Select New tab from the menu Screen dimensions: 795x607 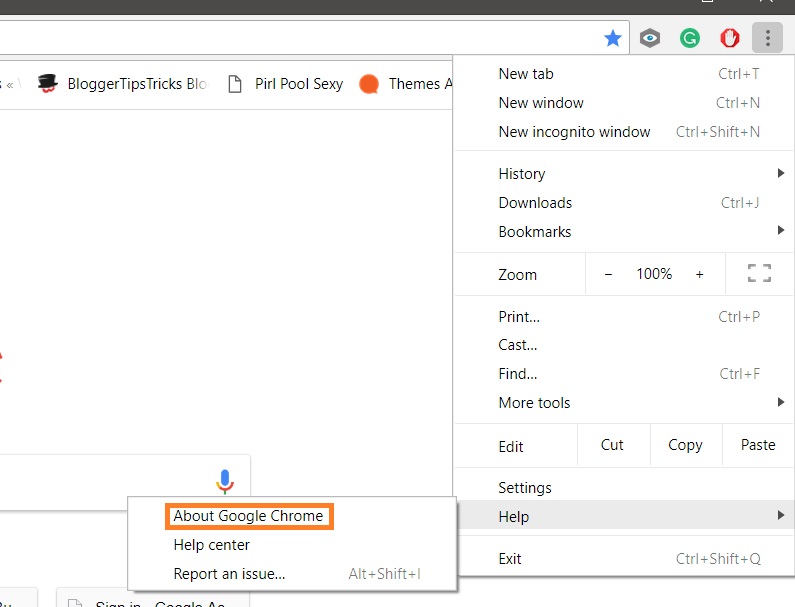(x=624, y=74)
